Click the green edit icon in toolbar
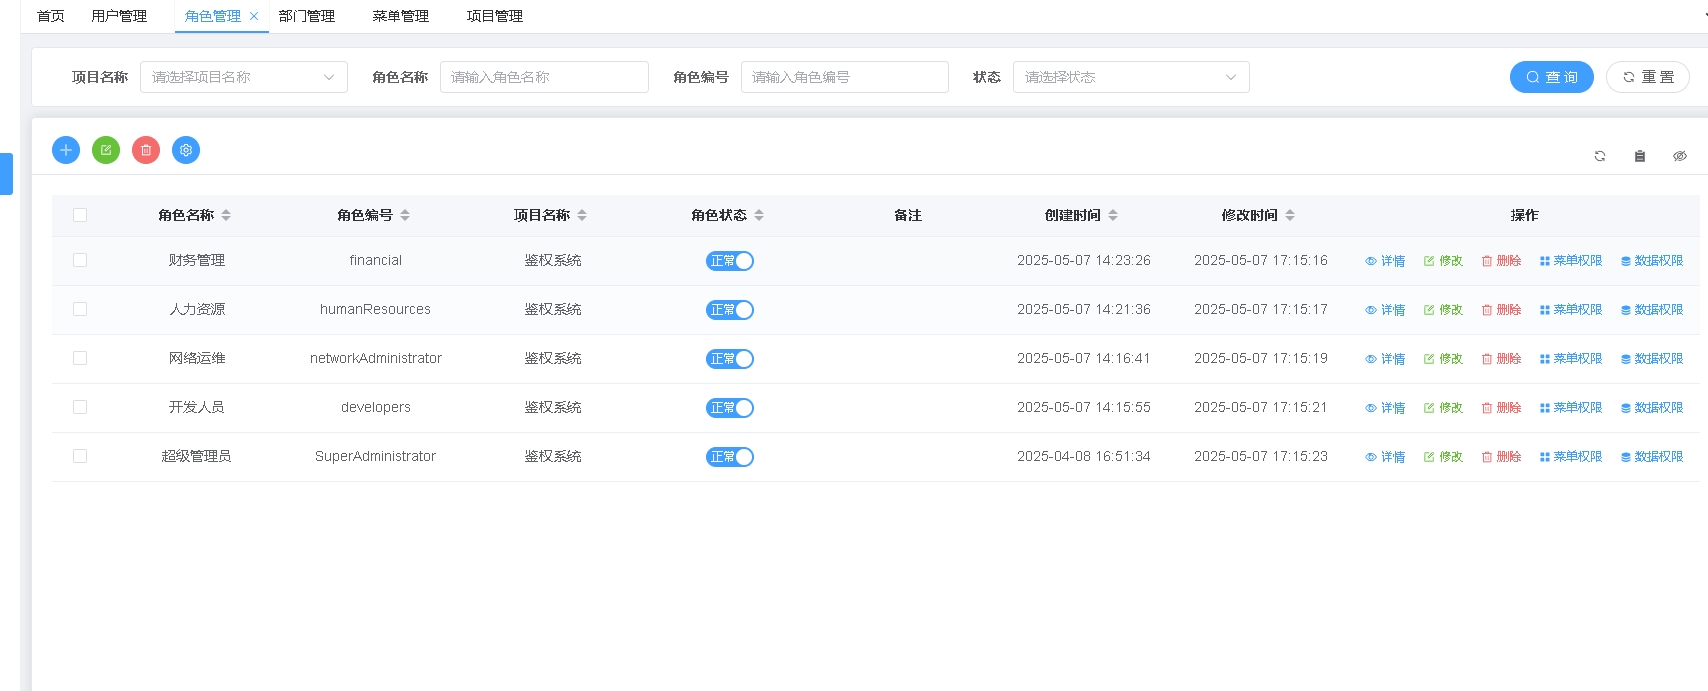 (x=106, y=150)
